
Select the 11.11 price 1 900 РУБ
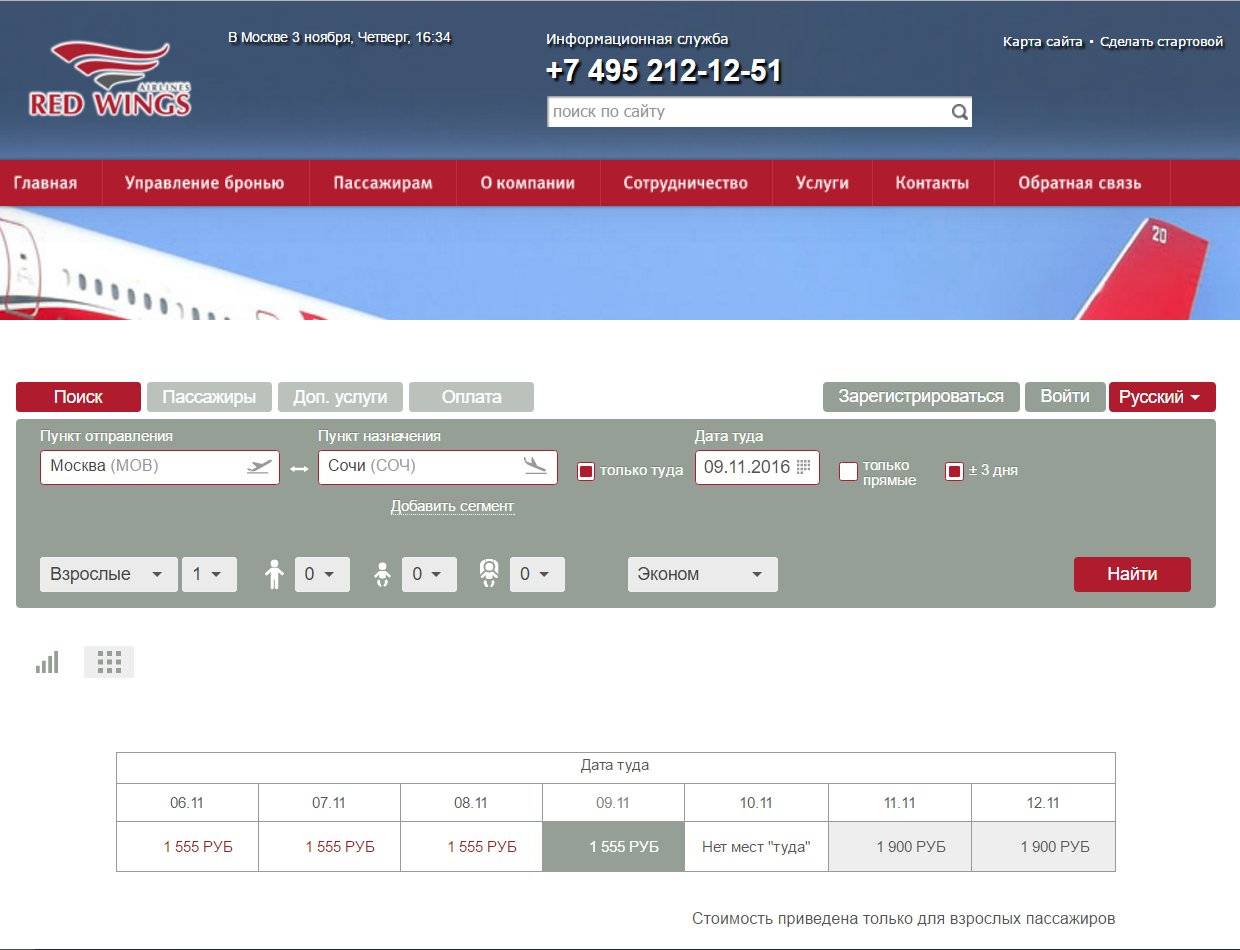(x=899, y=847)
